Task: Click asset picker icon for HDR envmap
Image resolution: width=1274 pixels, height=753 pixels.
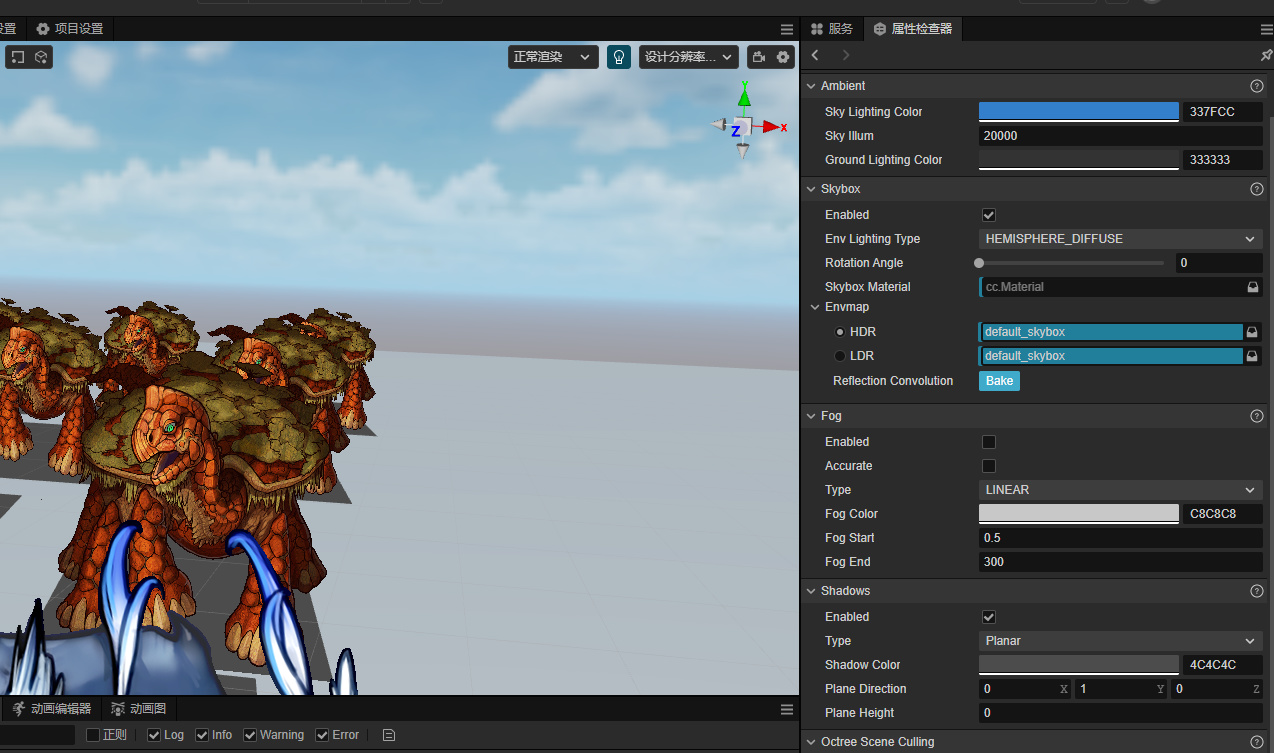Action: point(1252,332)
